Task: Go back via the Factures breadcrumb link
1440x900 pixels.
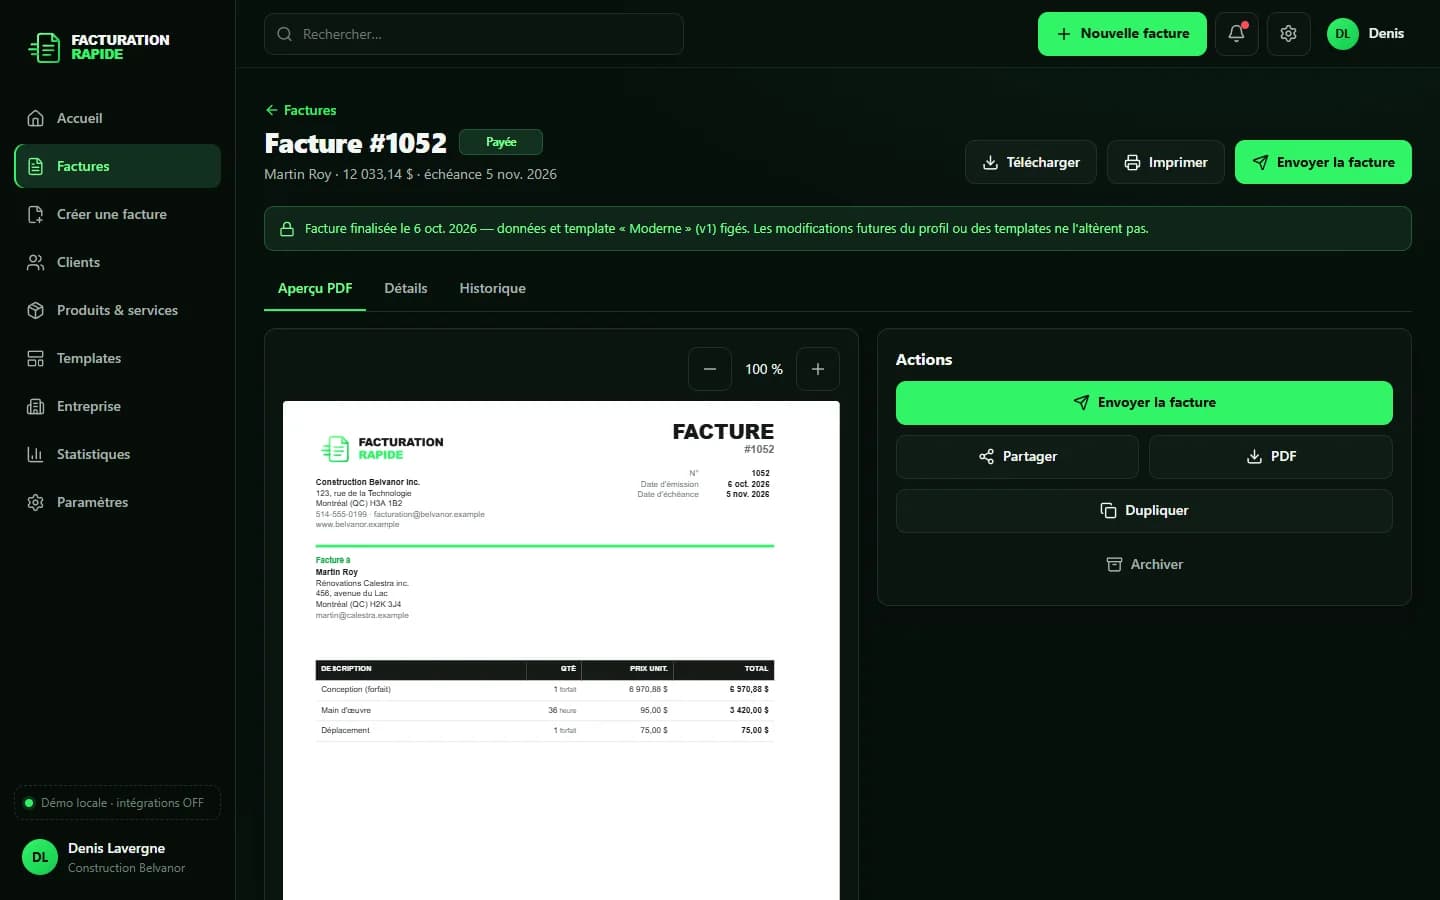Action: [x=301, y=110]
